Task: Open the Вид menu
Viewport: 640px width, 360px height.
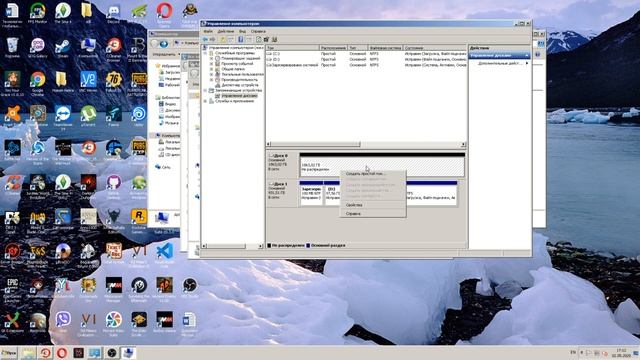Action: pos(242,31)
